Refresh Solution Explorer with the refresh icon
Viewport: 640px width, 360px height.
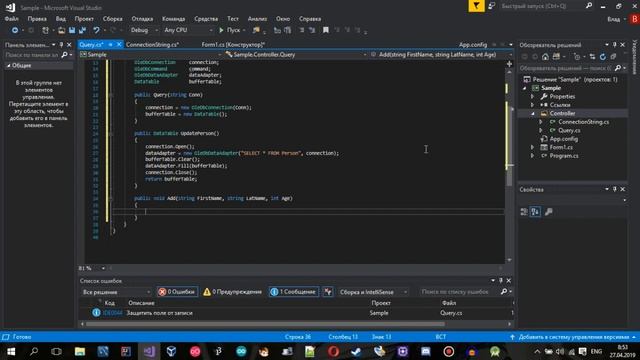[x=602, y=57]
